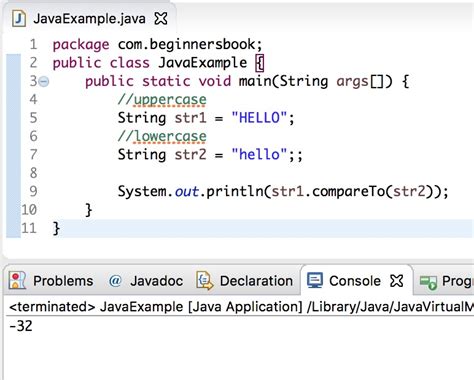Click the closing brace on line 10
This screenshot has height=380, width=474.
tap(88, 210)
